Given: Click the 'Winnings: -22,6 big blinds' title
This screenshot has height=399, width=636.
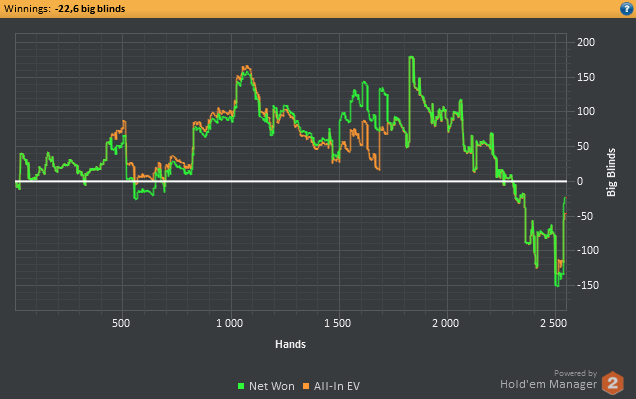Looking at the screenshot, I should coord(64,9).
